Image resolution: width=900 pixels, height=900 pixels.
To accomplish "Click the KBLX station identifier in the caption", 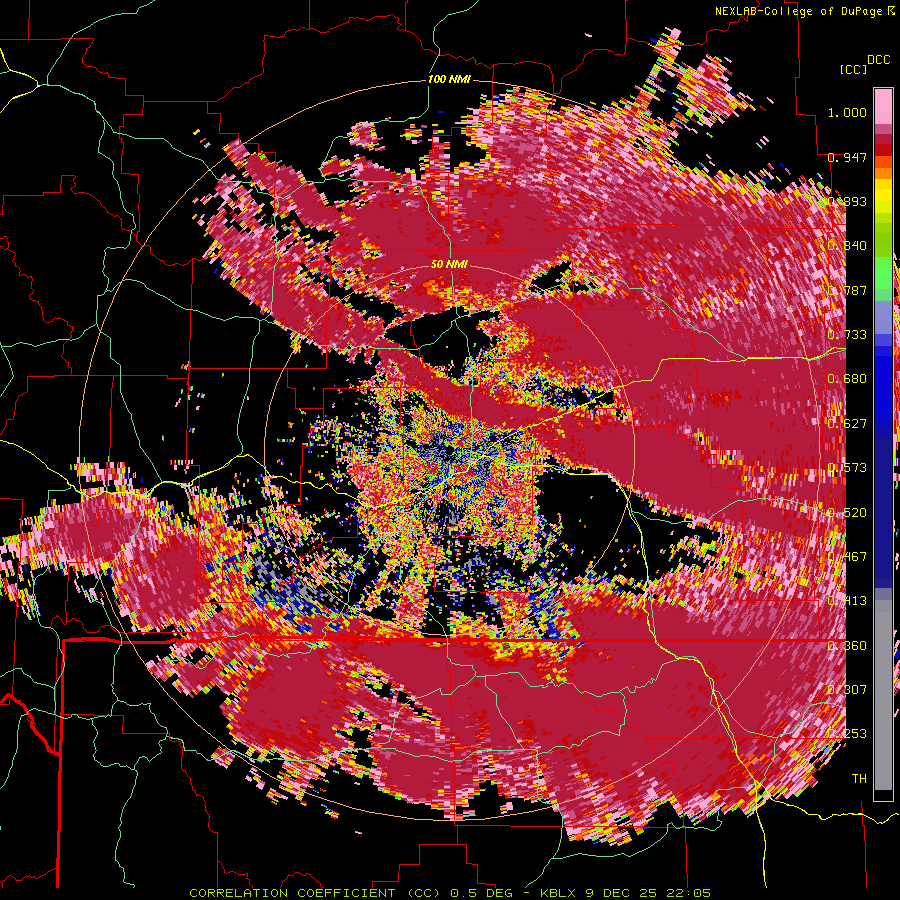I will click(x=560, y=893).
